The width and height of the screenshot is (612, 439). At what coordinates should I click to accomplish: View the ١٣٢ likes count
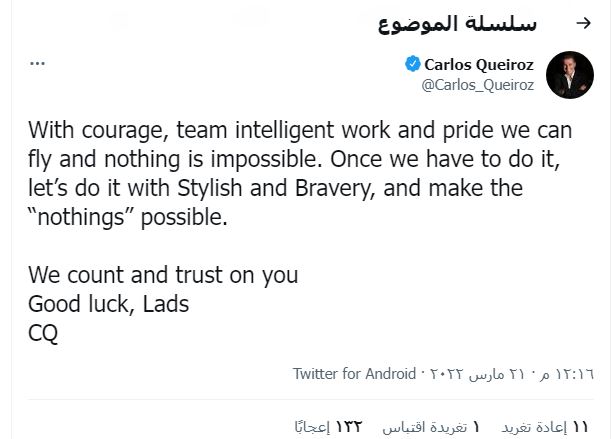pos(349,427)
